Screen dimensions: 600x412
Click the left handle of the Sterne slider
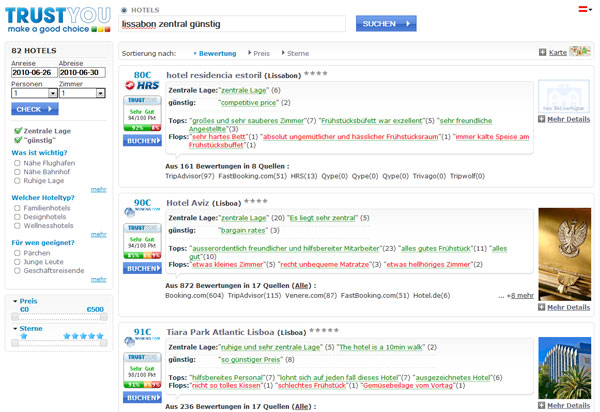click(15, 343)
